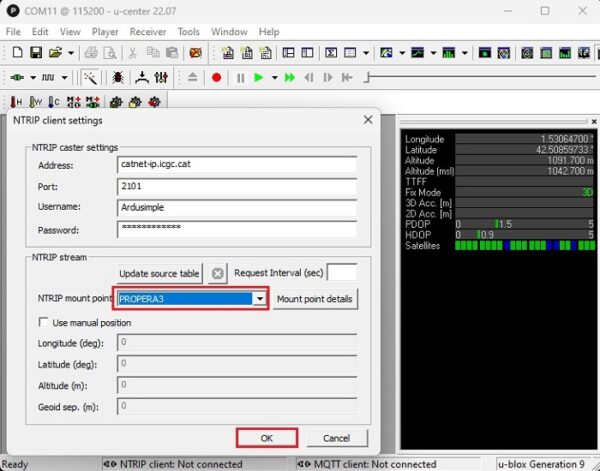Click the Pause playback icon
Viewport: 600px width, 471px height.
coord(240,77)
